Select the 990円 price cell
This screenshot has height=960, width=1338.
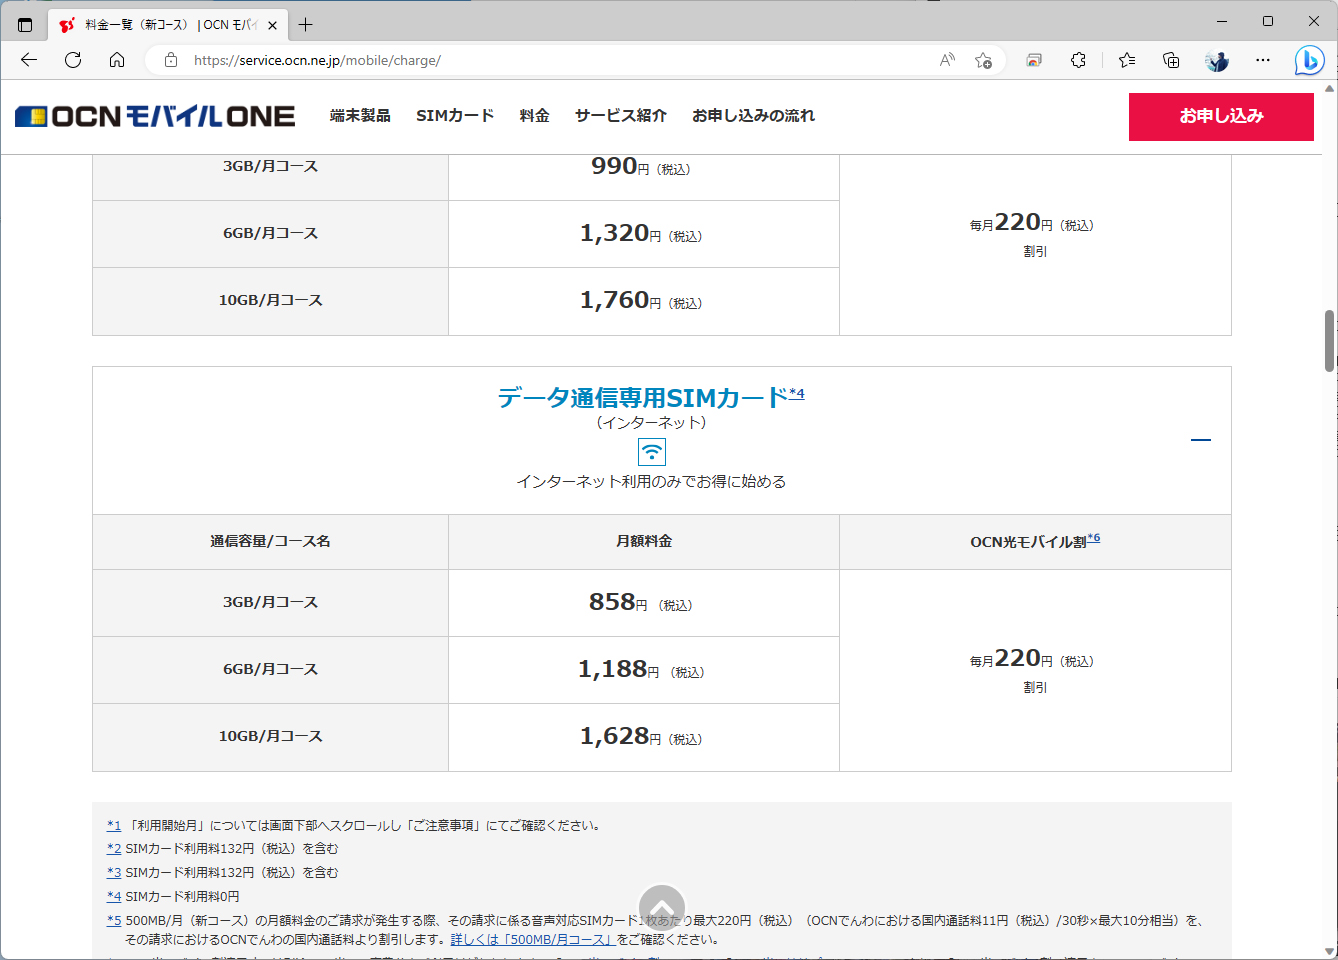coord(644,177)
